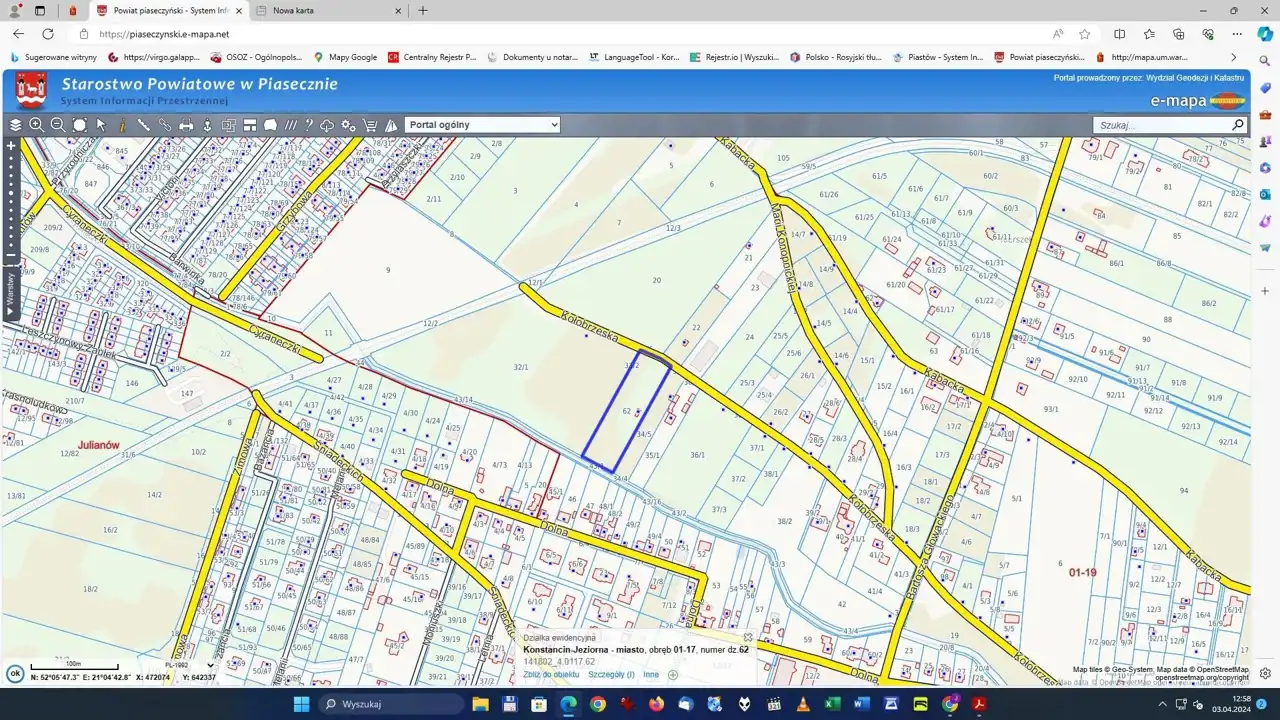This screenshot has width=1280, height=720.
Task: Open the layers stack icon in toolbar
Action: 15,125
